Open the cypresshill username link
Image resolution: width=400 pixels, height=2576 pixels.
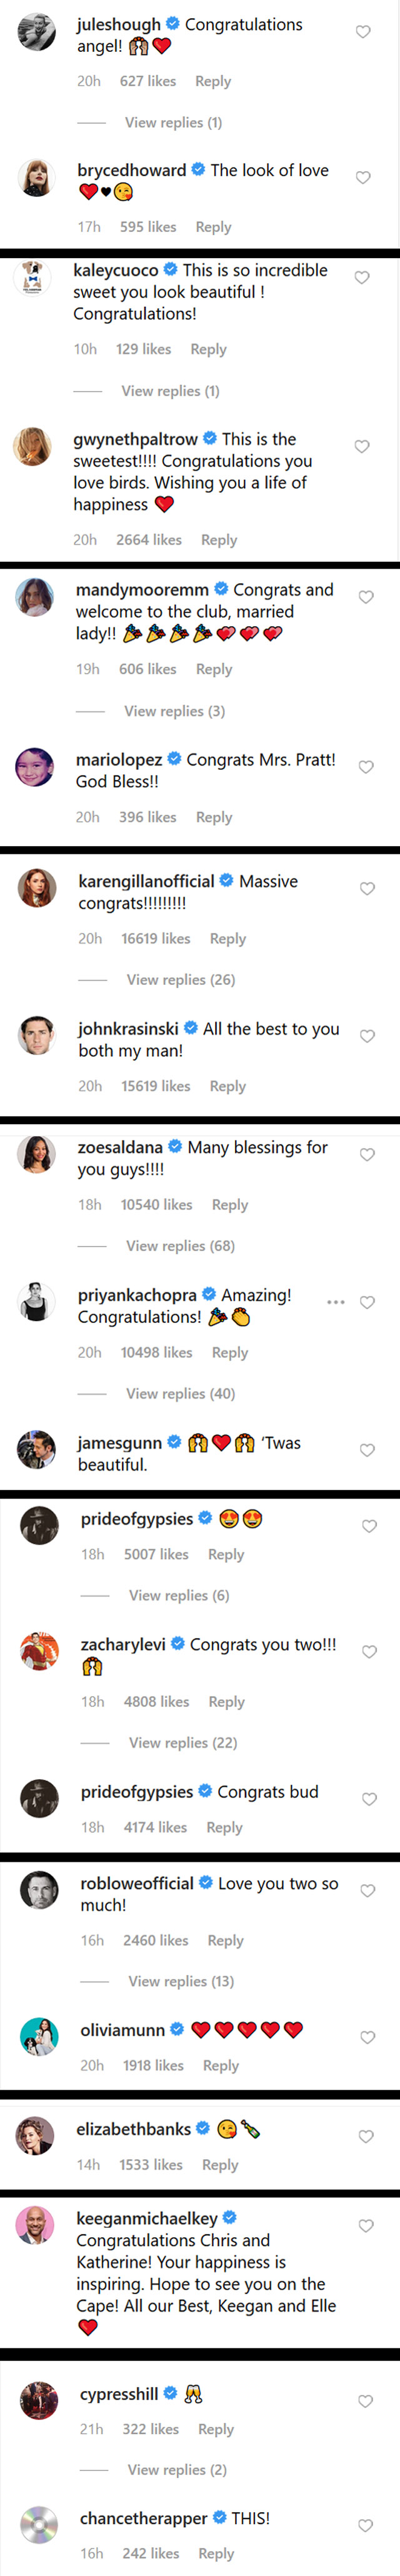(x=119, y=2394)
